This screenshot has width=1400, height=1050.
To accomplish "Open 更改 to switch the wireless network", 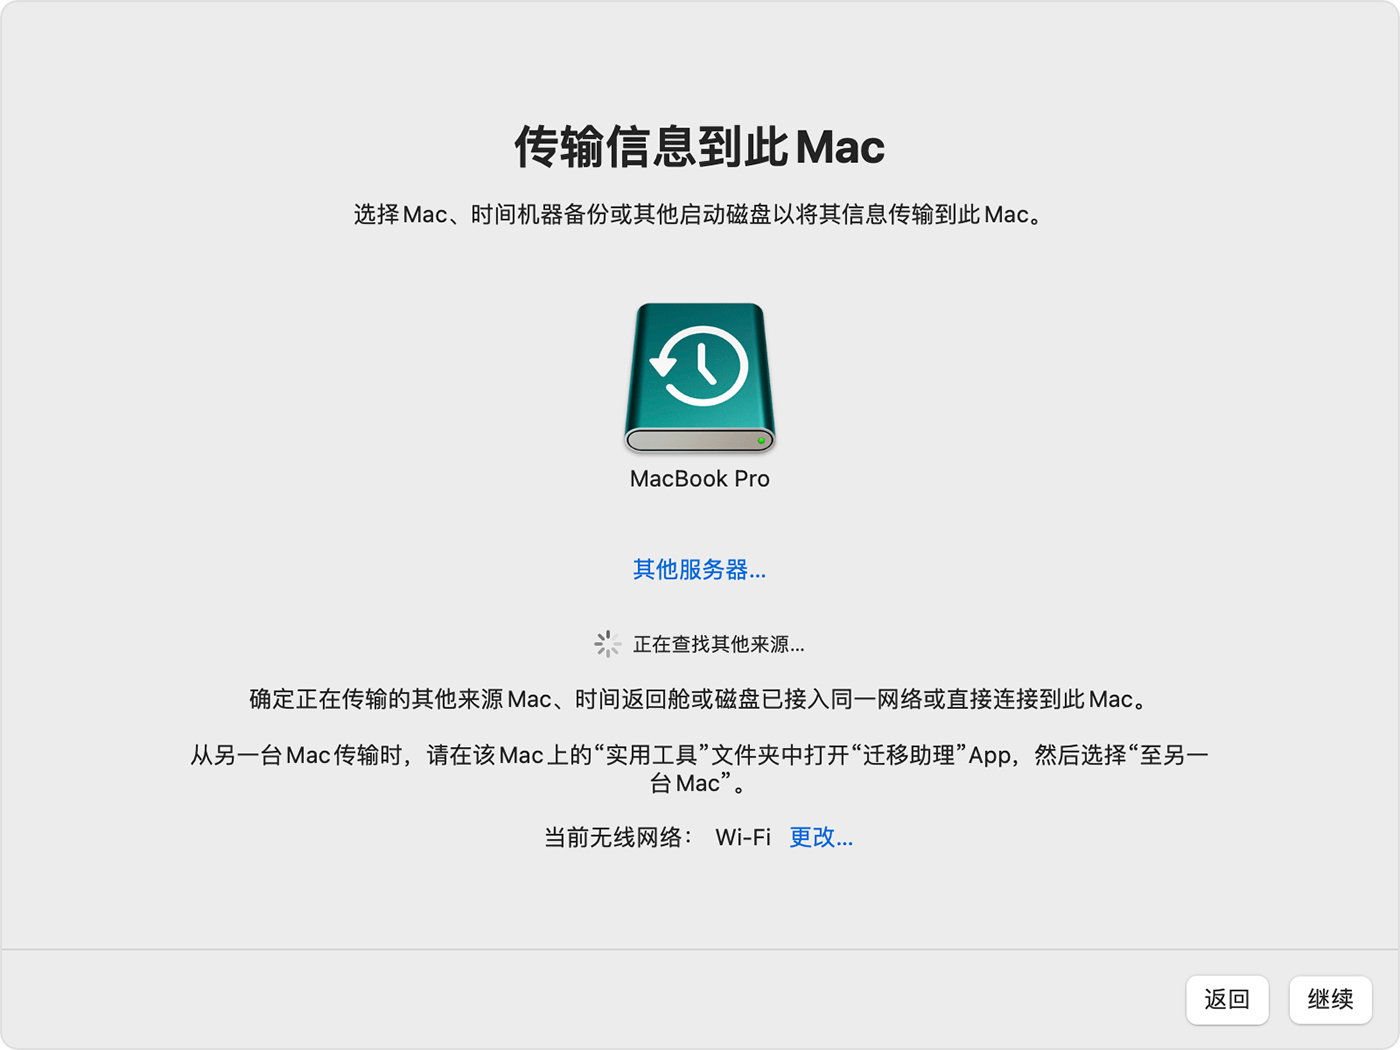I will click(820, 838).
